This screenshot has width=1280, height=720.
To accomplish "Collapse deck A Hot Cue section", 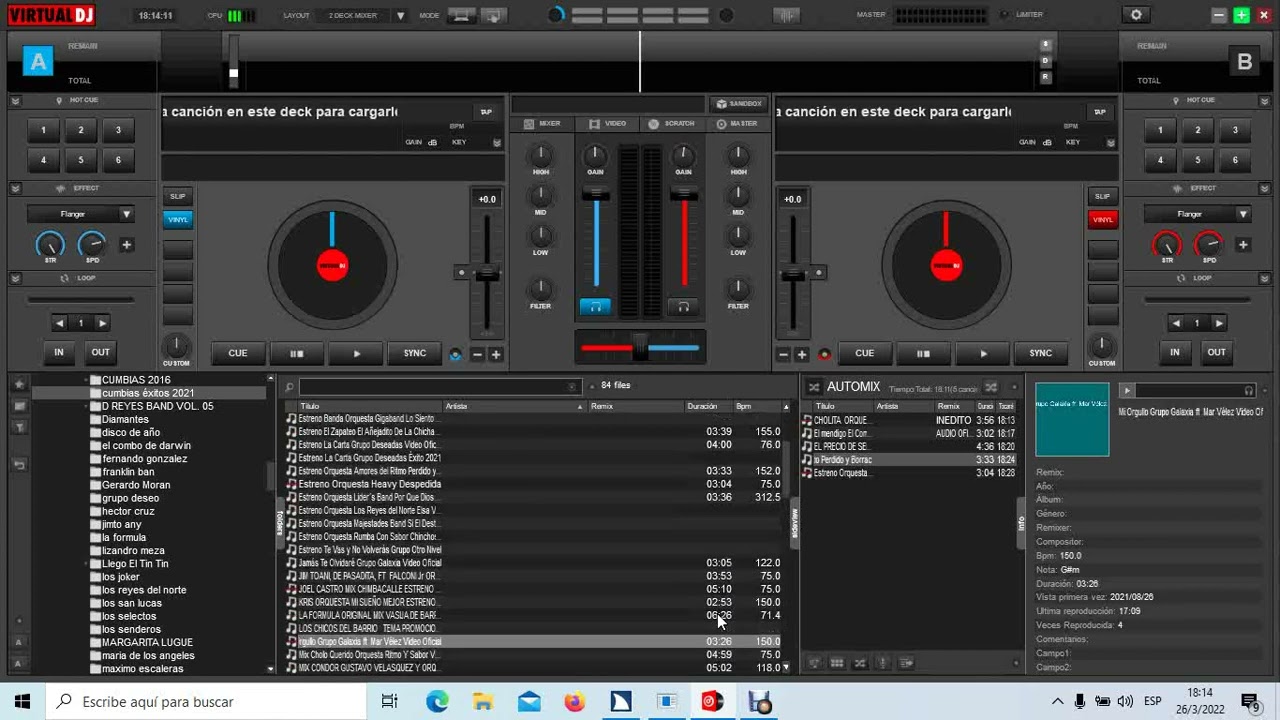I will [x=15, y=100].
